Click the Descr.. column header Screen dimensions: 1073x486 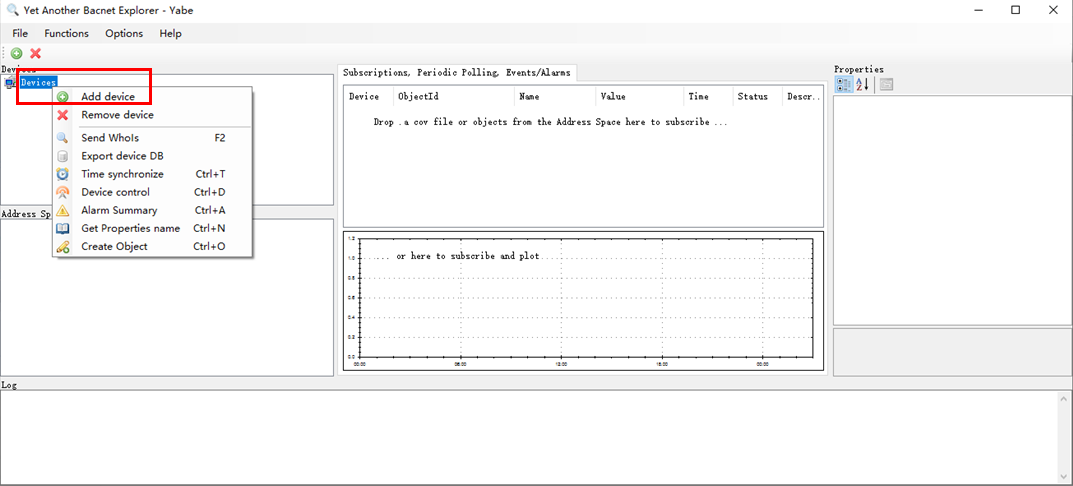pyautogui.click(x=803, y=97)
